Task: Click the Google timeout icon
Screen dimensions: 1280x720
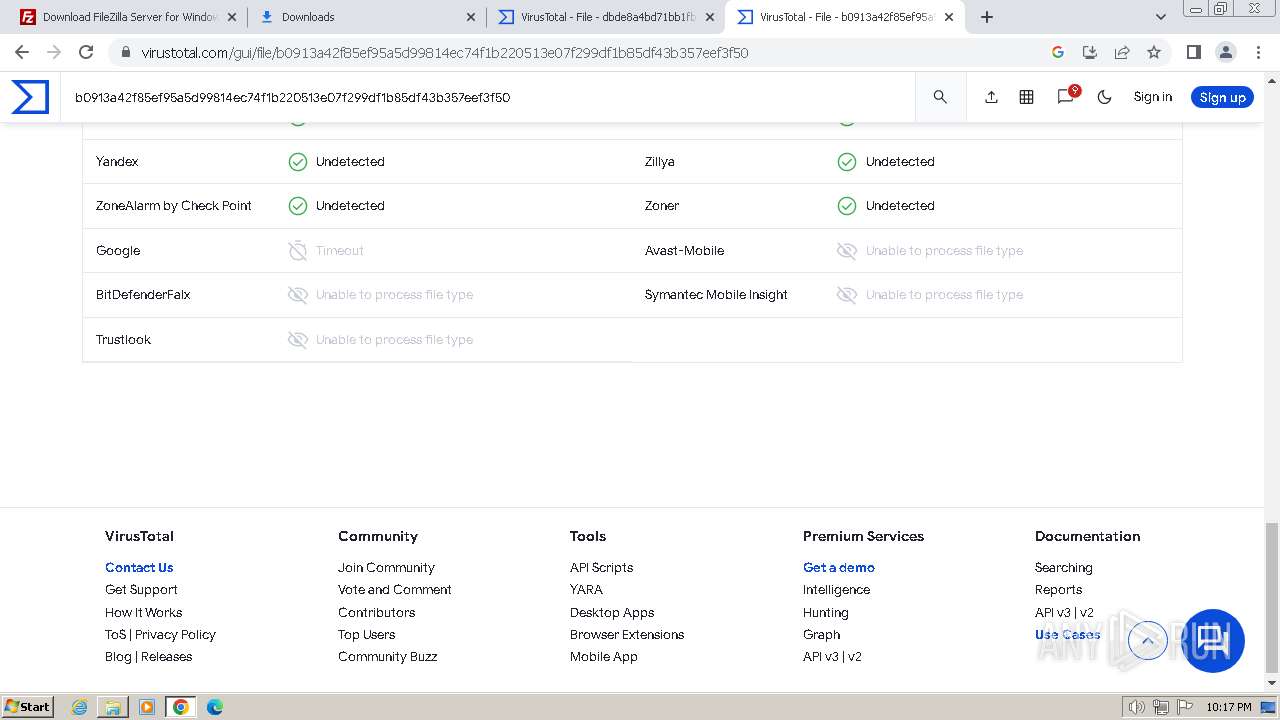Action: (x=298, y=250)
